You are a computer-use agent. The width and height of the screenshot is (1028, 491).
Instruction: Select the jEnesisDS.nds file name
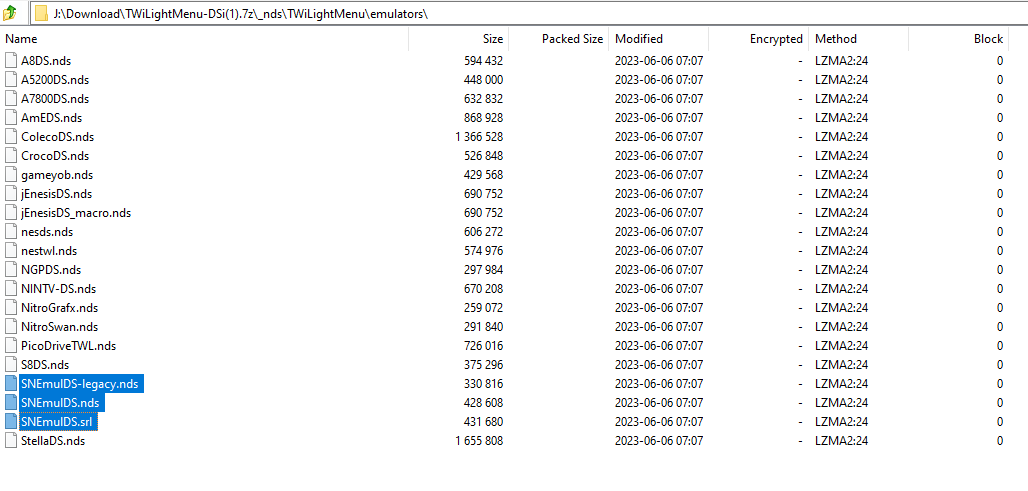[56, 194]
